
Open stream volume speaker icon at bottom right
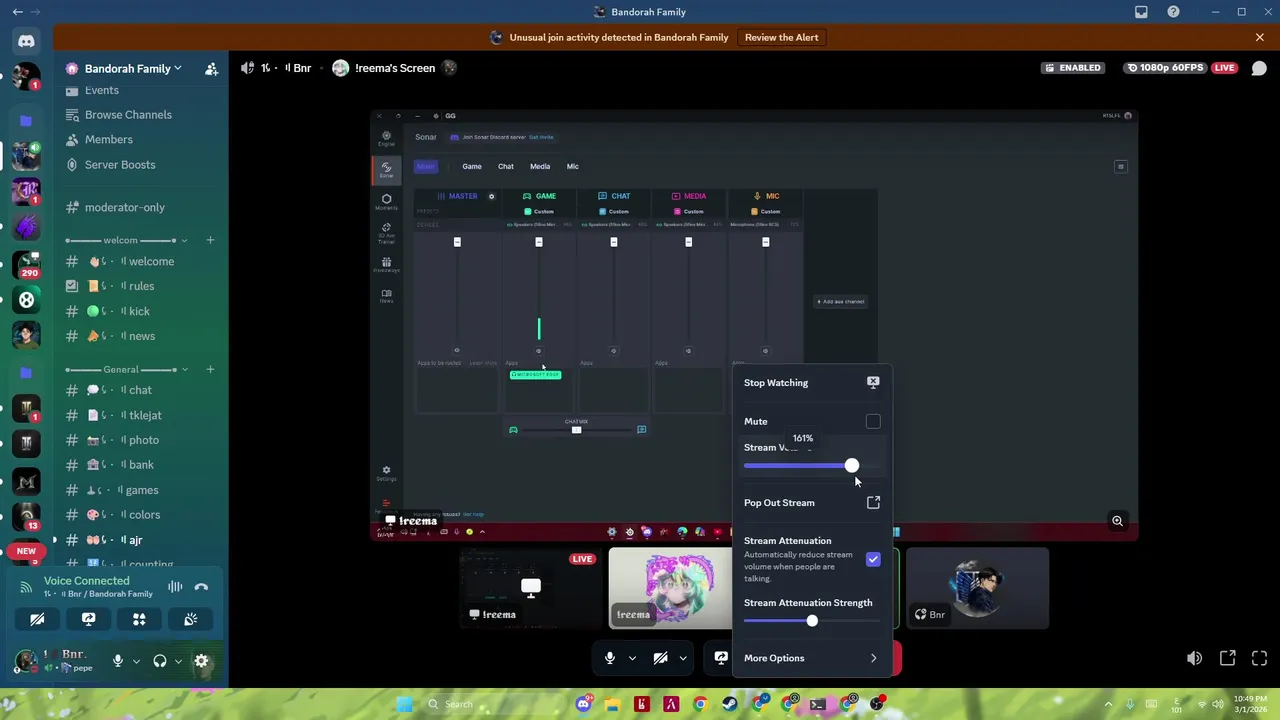click(x=1194, y=658)
